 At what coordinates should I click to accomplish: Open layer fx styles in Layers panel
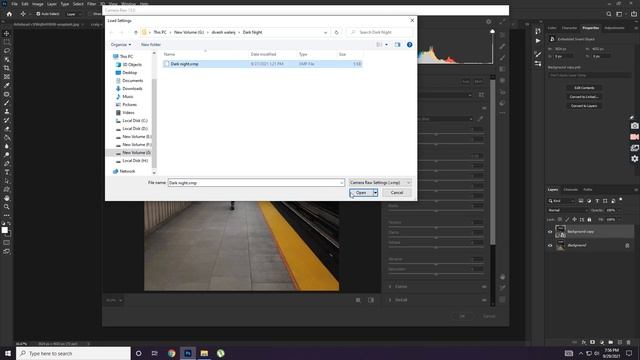point(584,342)
